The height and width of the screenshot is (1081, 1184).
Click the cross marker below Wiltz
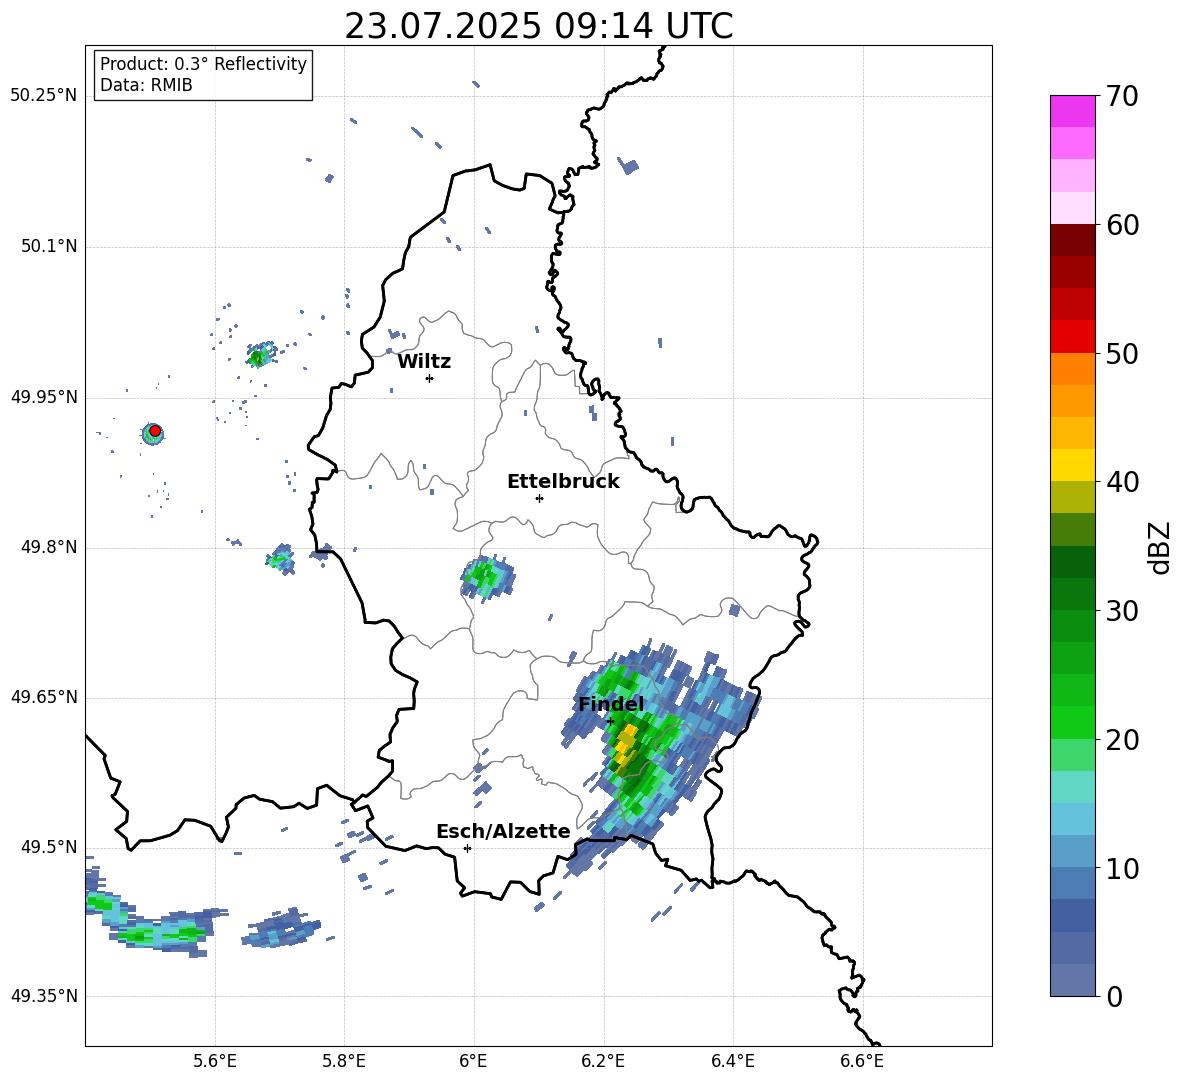click(430, 378)
